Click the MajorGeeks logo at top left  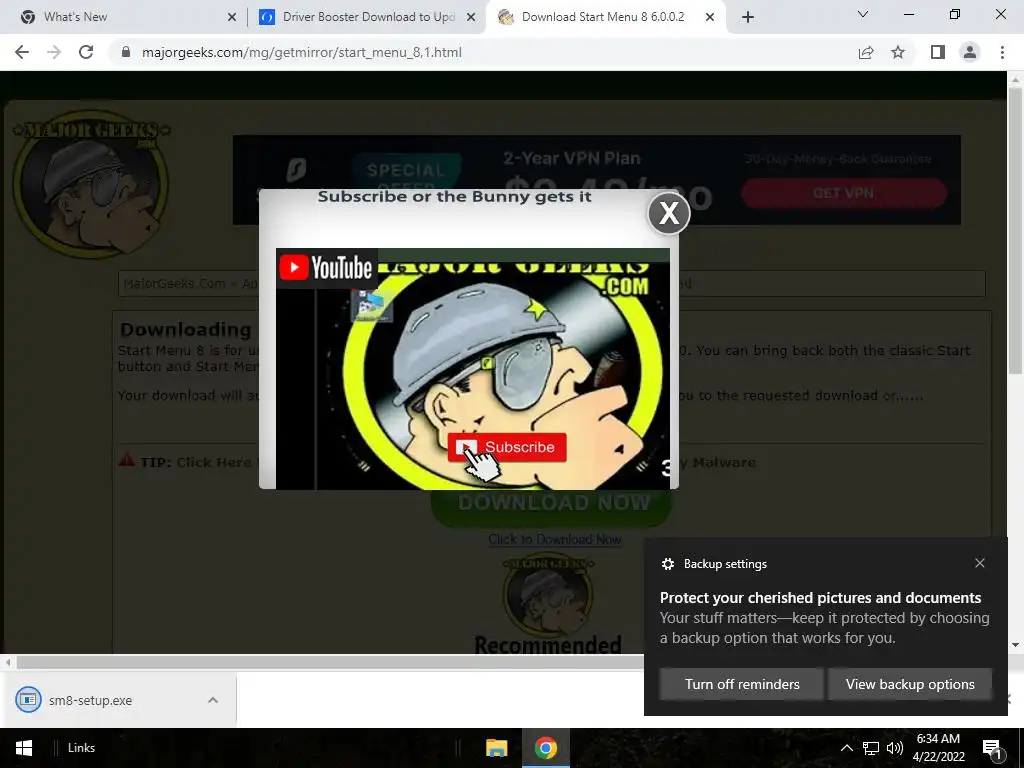coord(90,183)
